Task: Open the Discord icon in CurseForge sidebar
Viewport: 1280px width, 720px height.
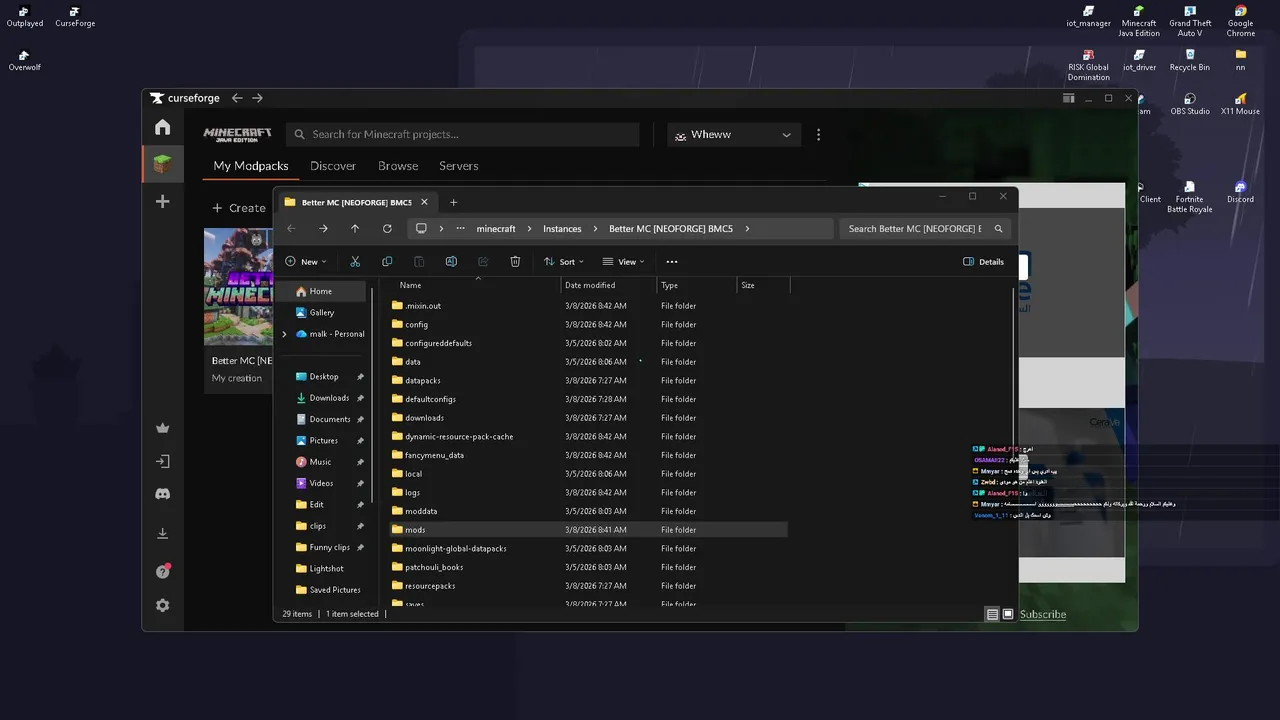Action: click(x=162, y=494)
